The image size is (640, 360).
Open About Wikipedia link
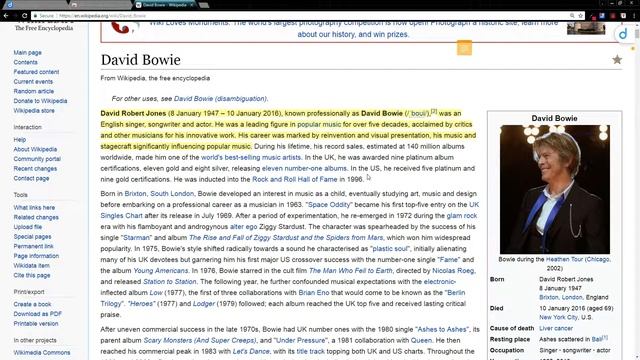click(x=35, y=149)
